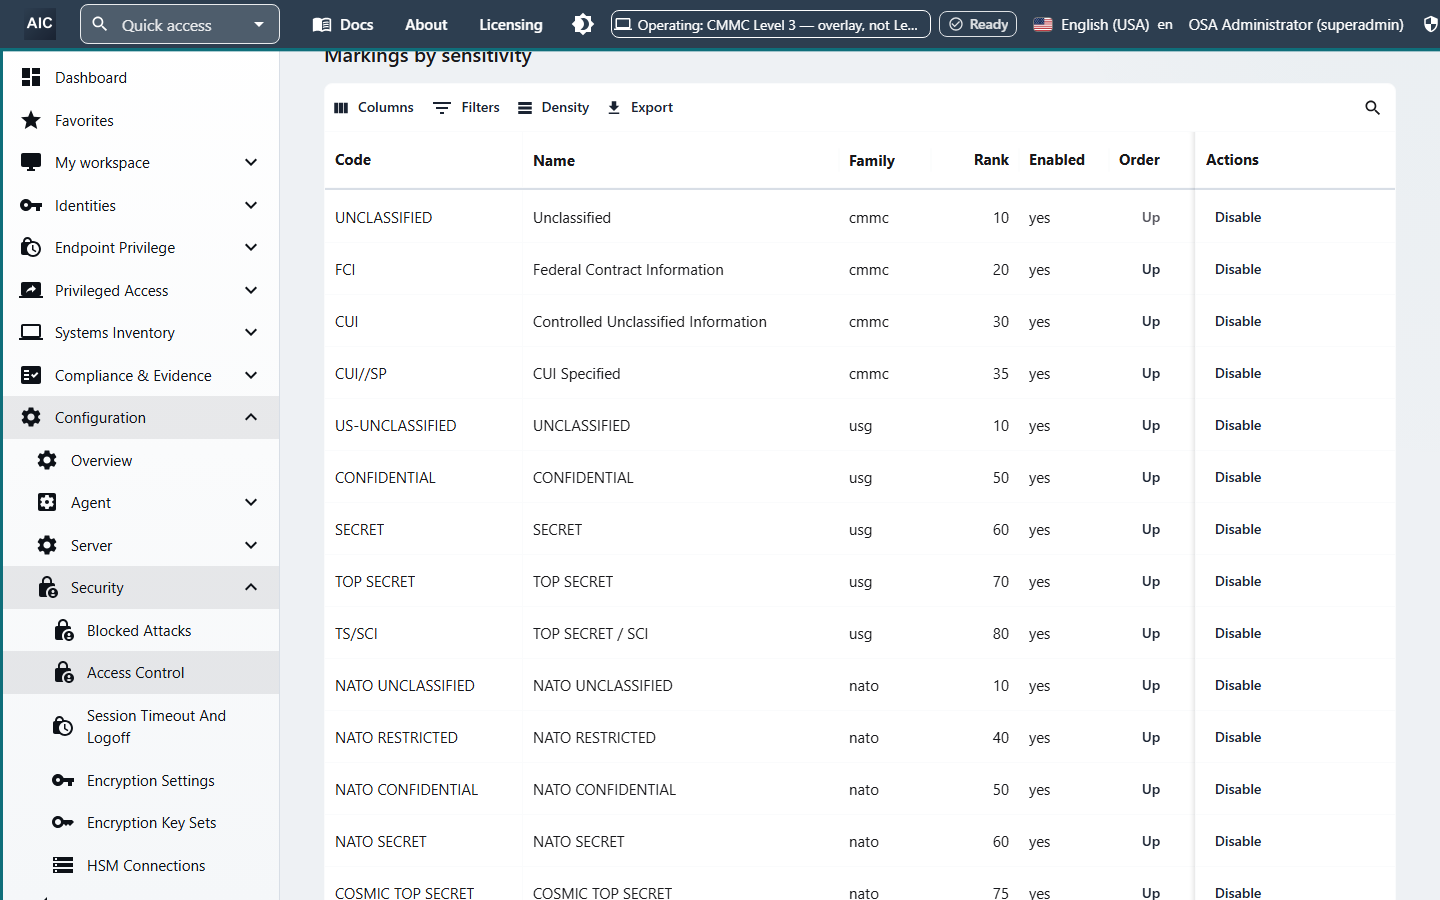Click the Compliance & Evidence checklist icon

tap(31, 375)
